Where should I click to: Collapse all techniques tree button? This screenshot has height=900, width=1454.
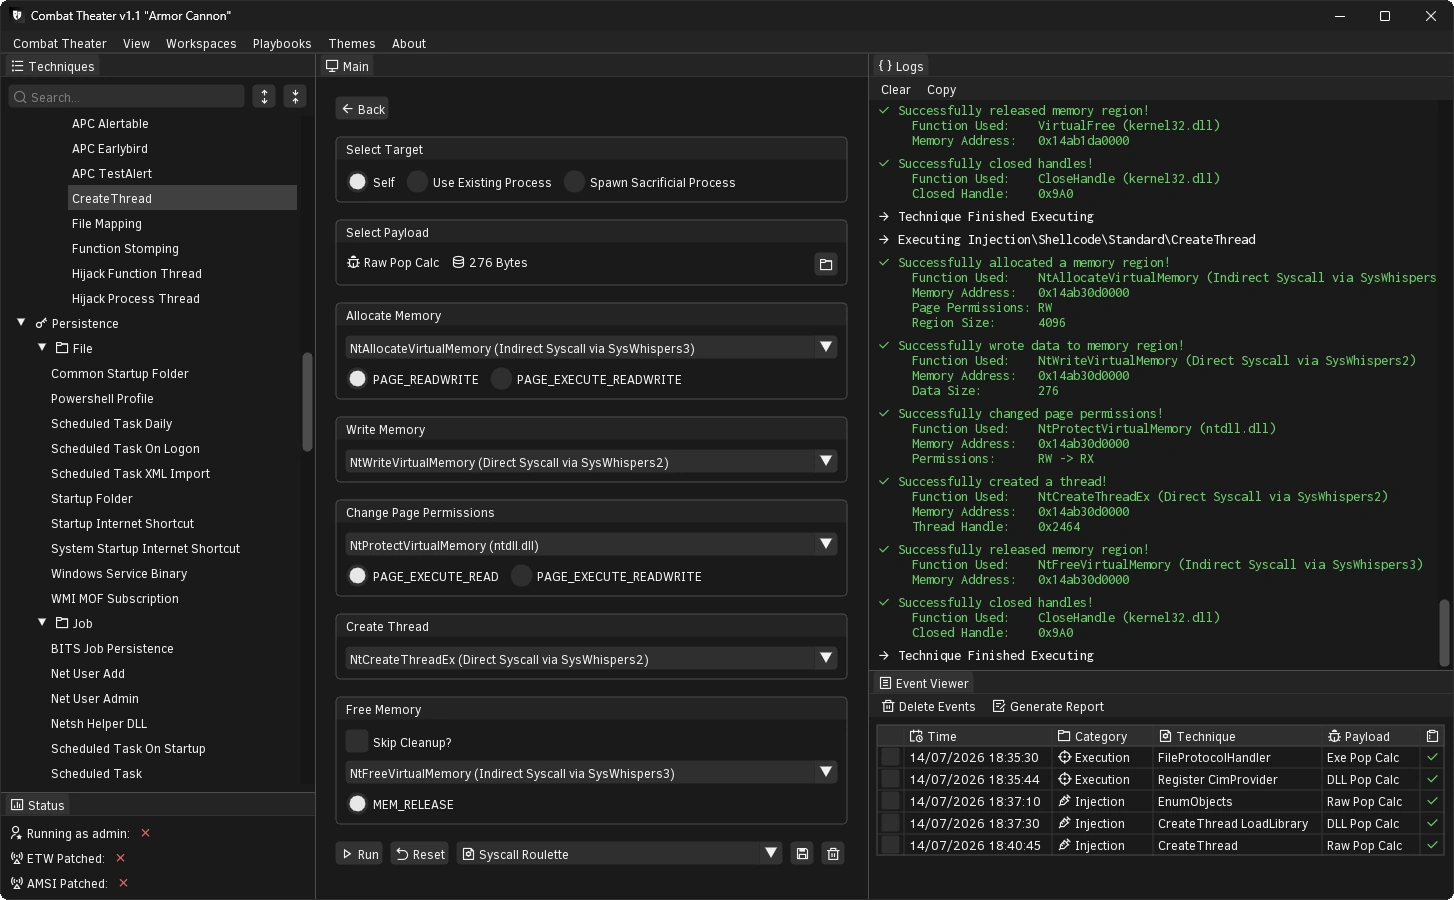[295, 97]
